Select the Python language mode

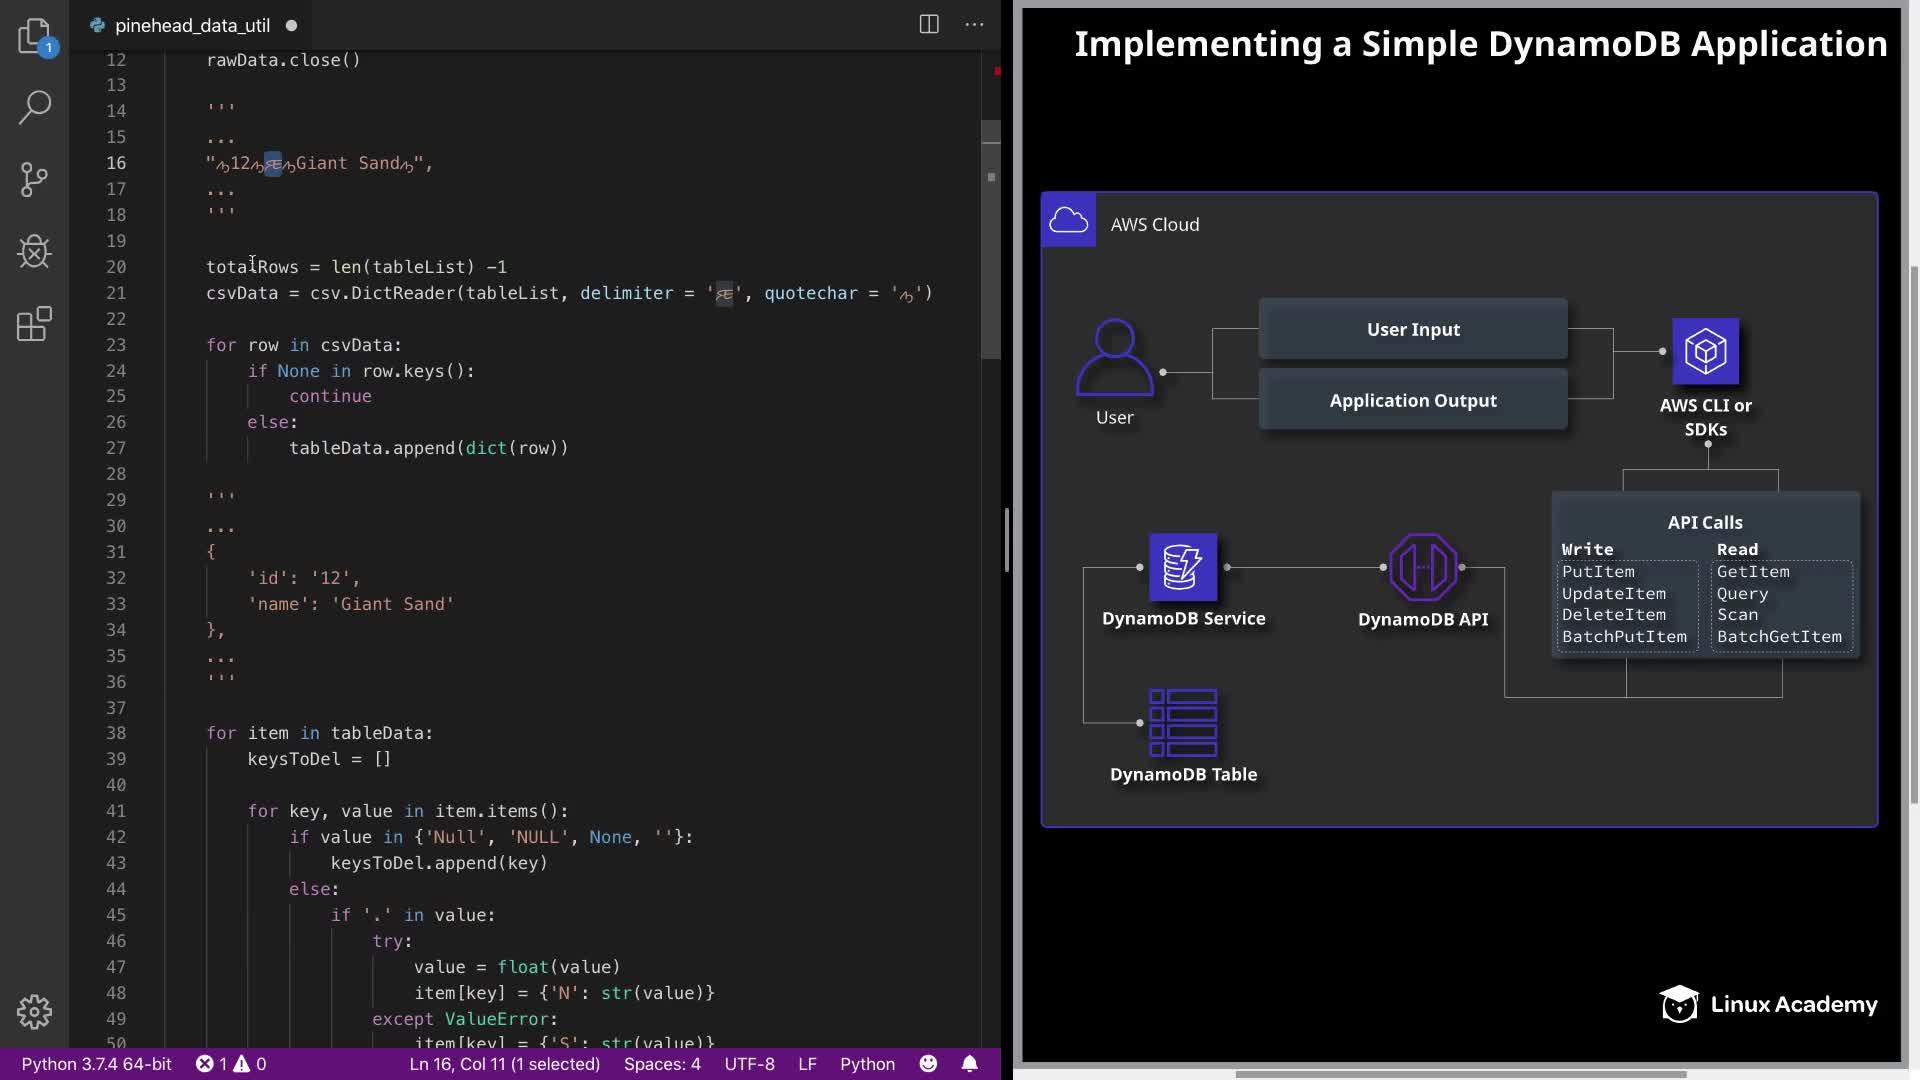[x=867, y=1064]
